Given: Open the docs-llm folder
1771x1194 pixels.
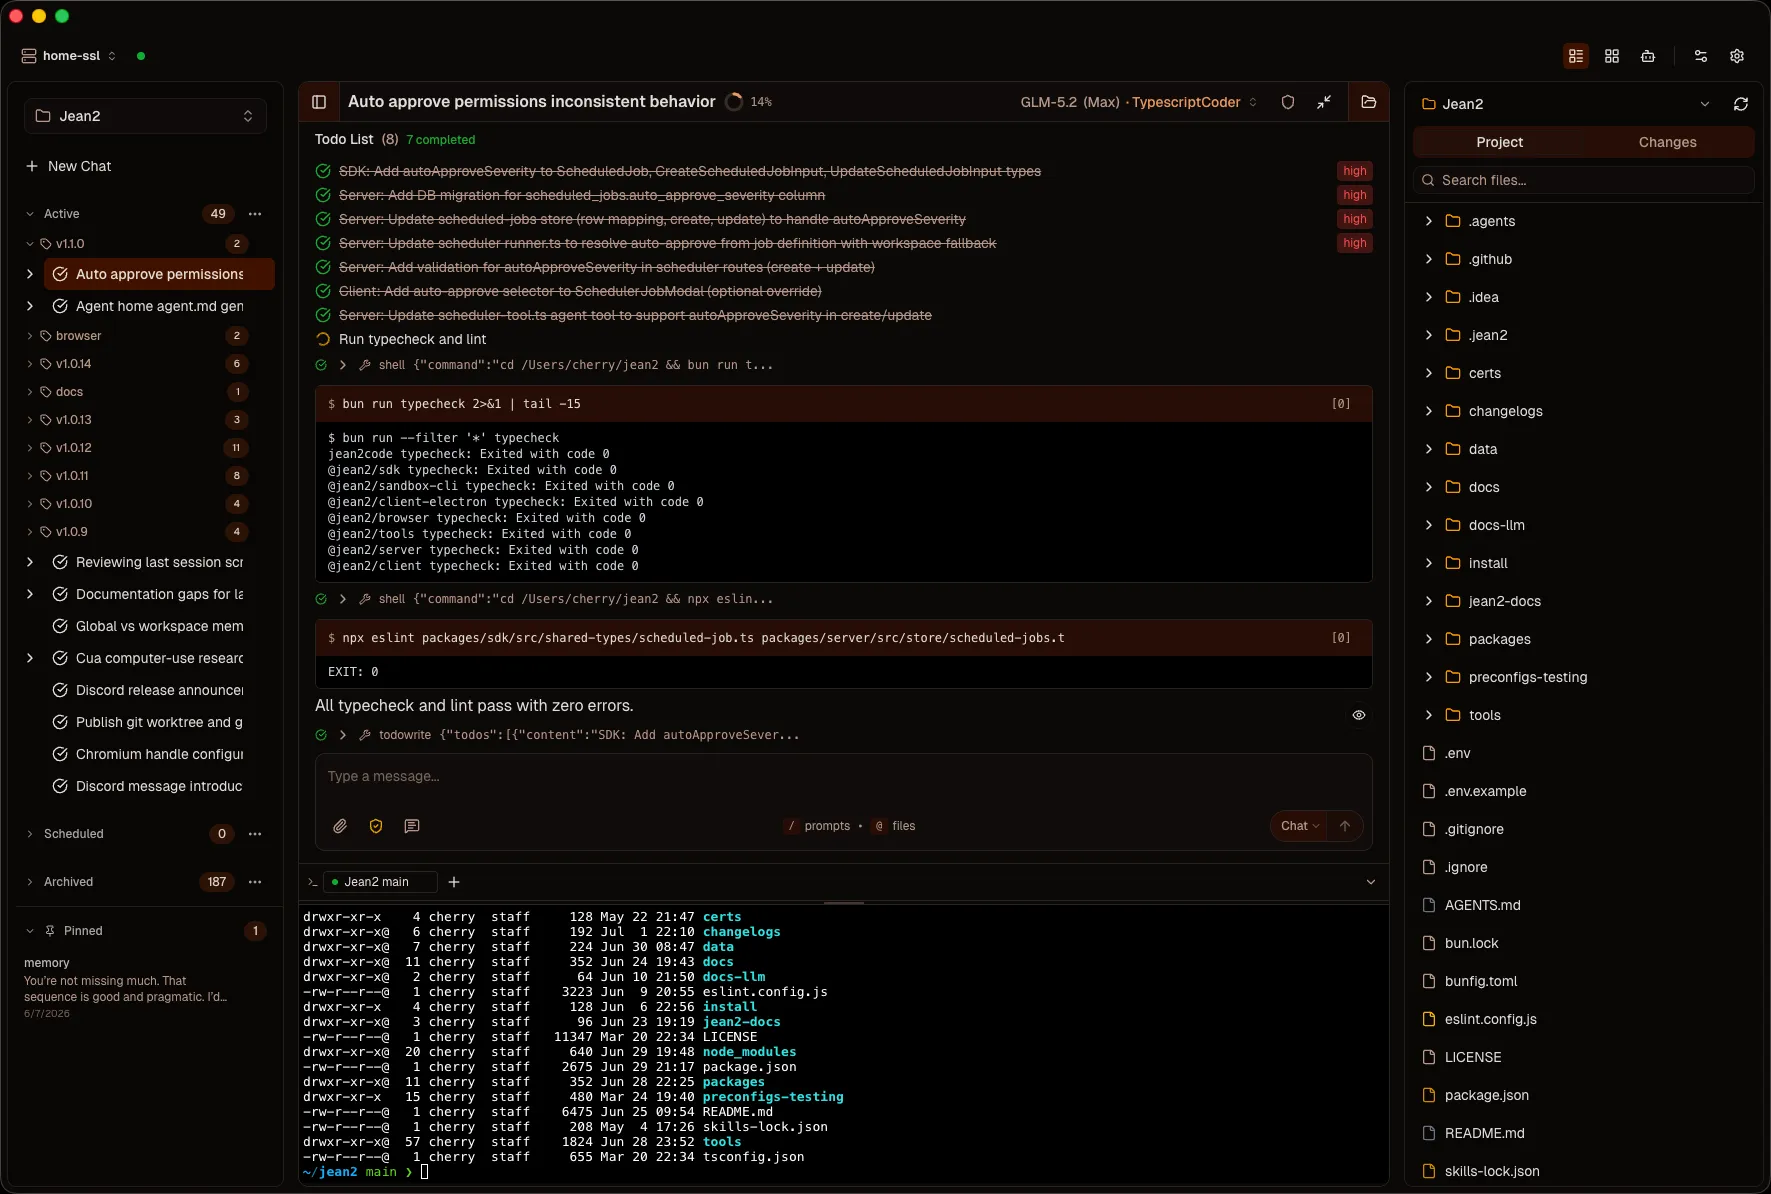Looking at the screenshot, I should coord(1496,525).
